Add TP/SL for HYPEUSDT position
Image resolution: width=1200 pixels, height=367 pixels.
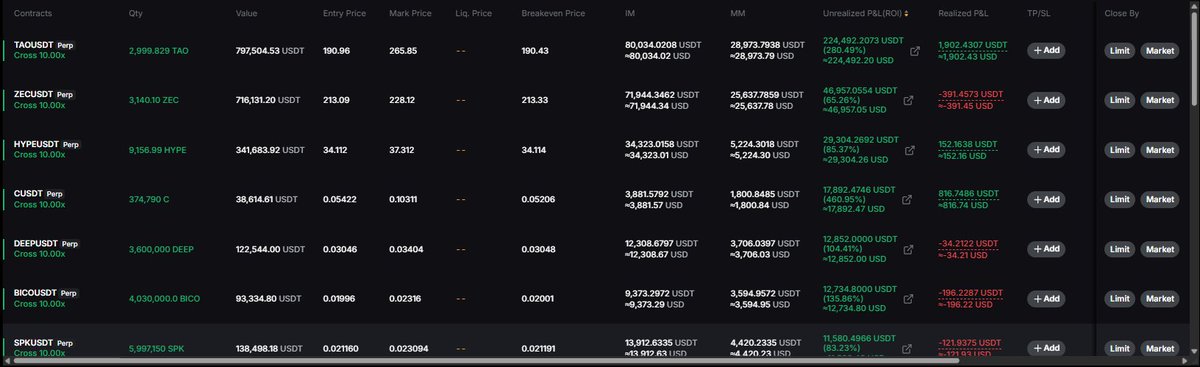pyautogui.click(x=1046, y=150)
